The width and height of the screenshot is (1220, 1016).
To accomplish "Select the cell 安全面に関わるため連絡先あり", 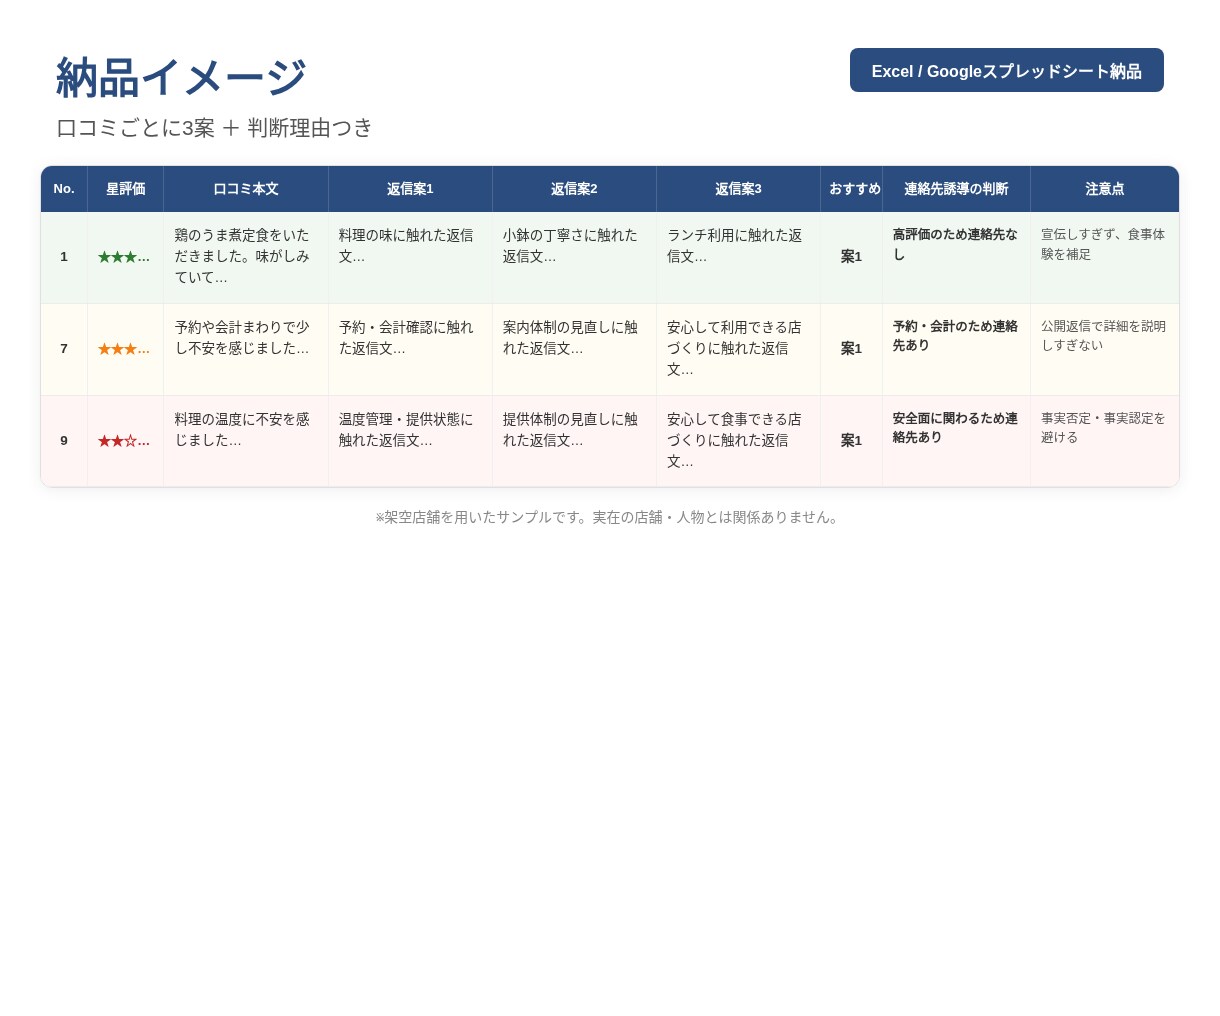I will coord(956,442).
